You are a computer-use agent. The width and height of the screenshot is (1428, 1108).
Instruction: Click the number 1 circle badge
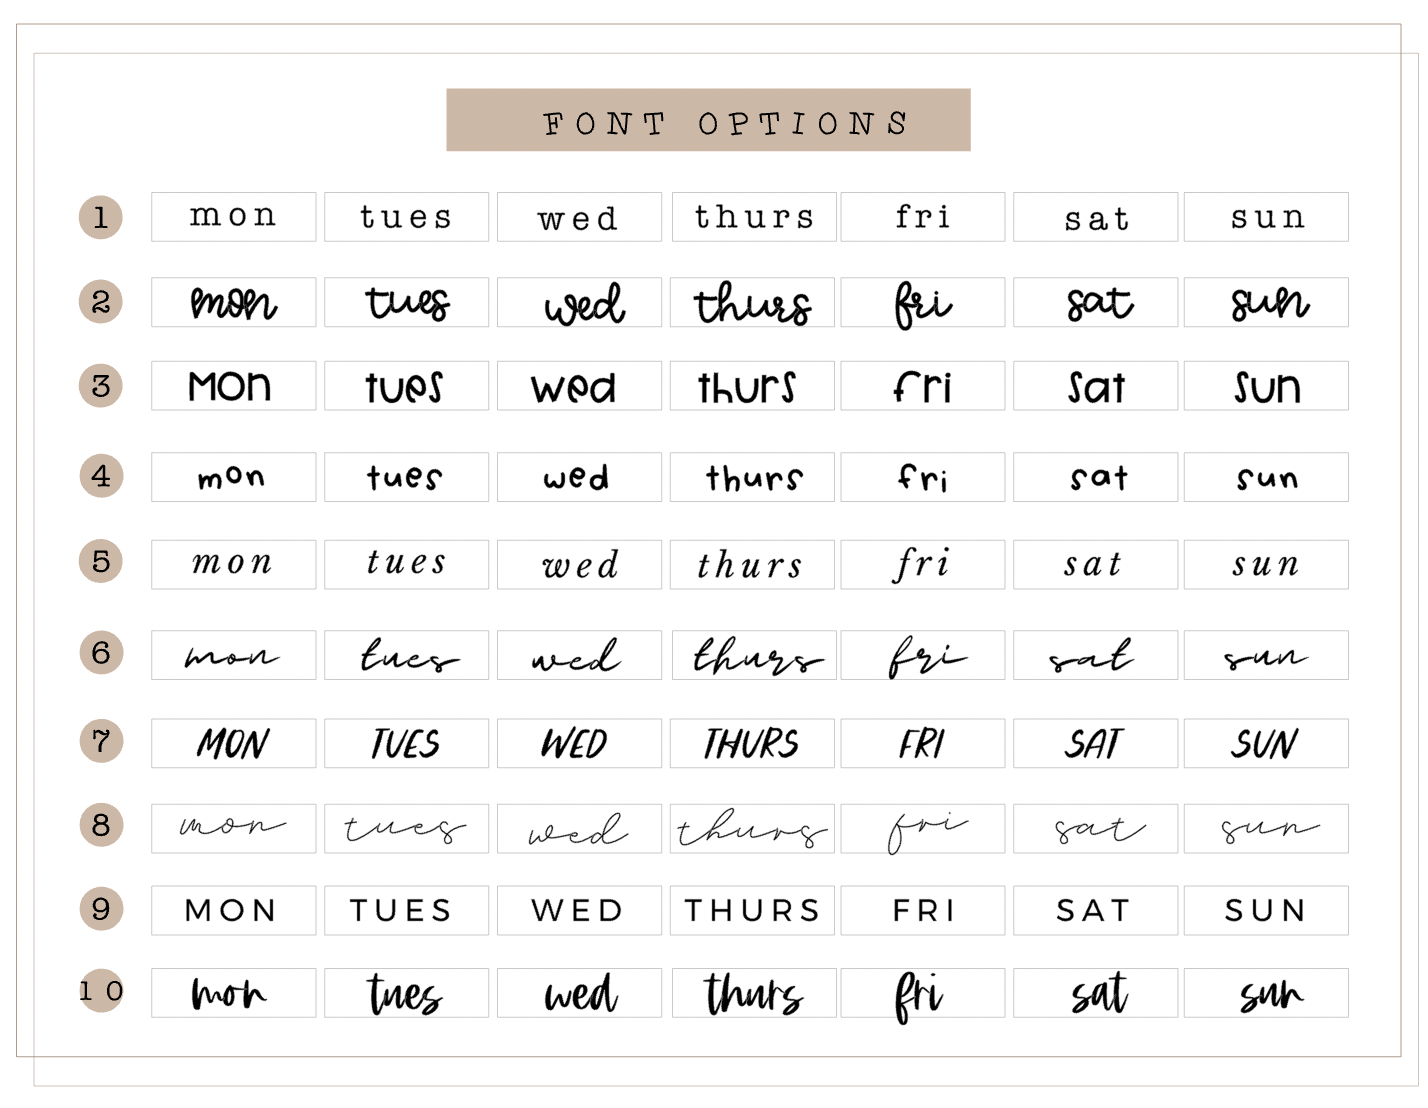coord(101,217)
